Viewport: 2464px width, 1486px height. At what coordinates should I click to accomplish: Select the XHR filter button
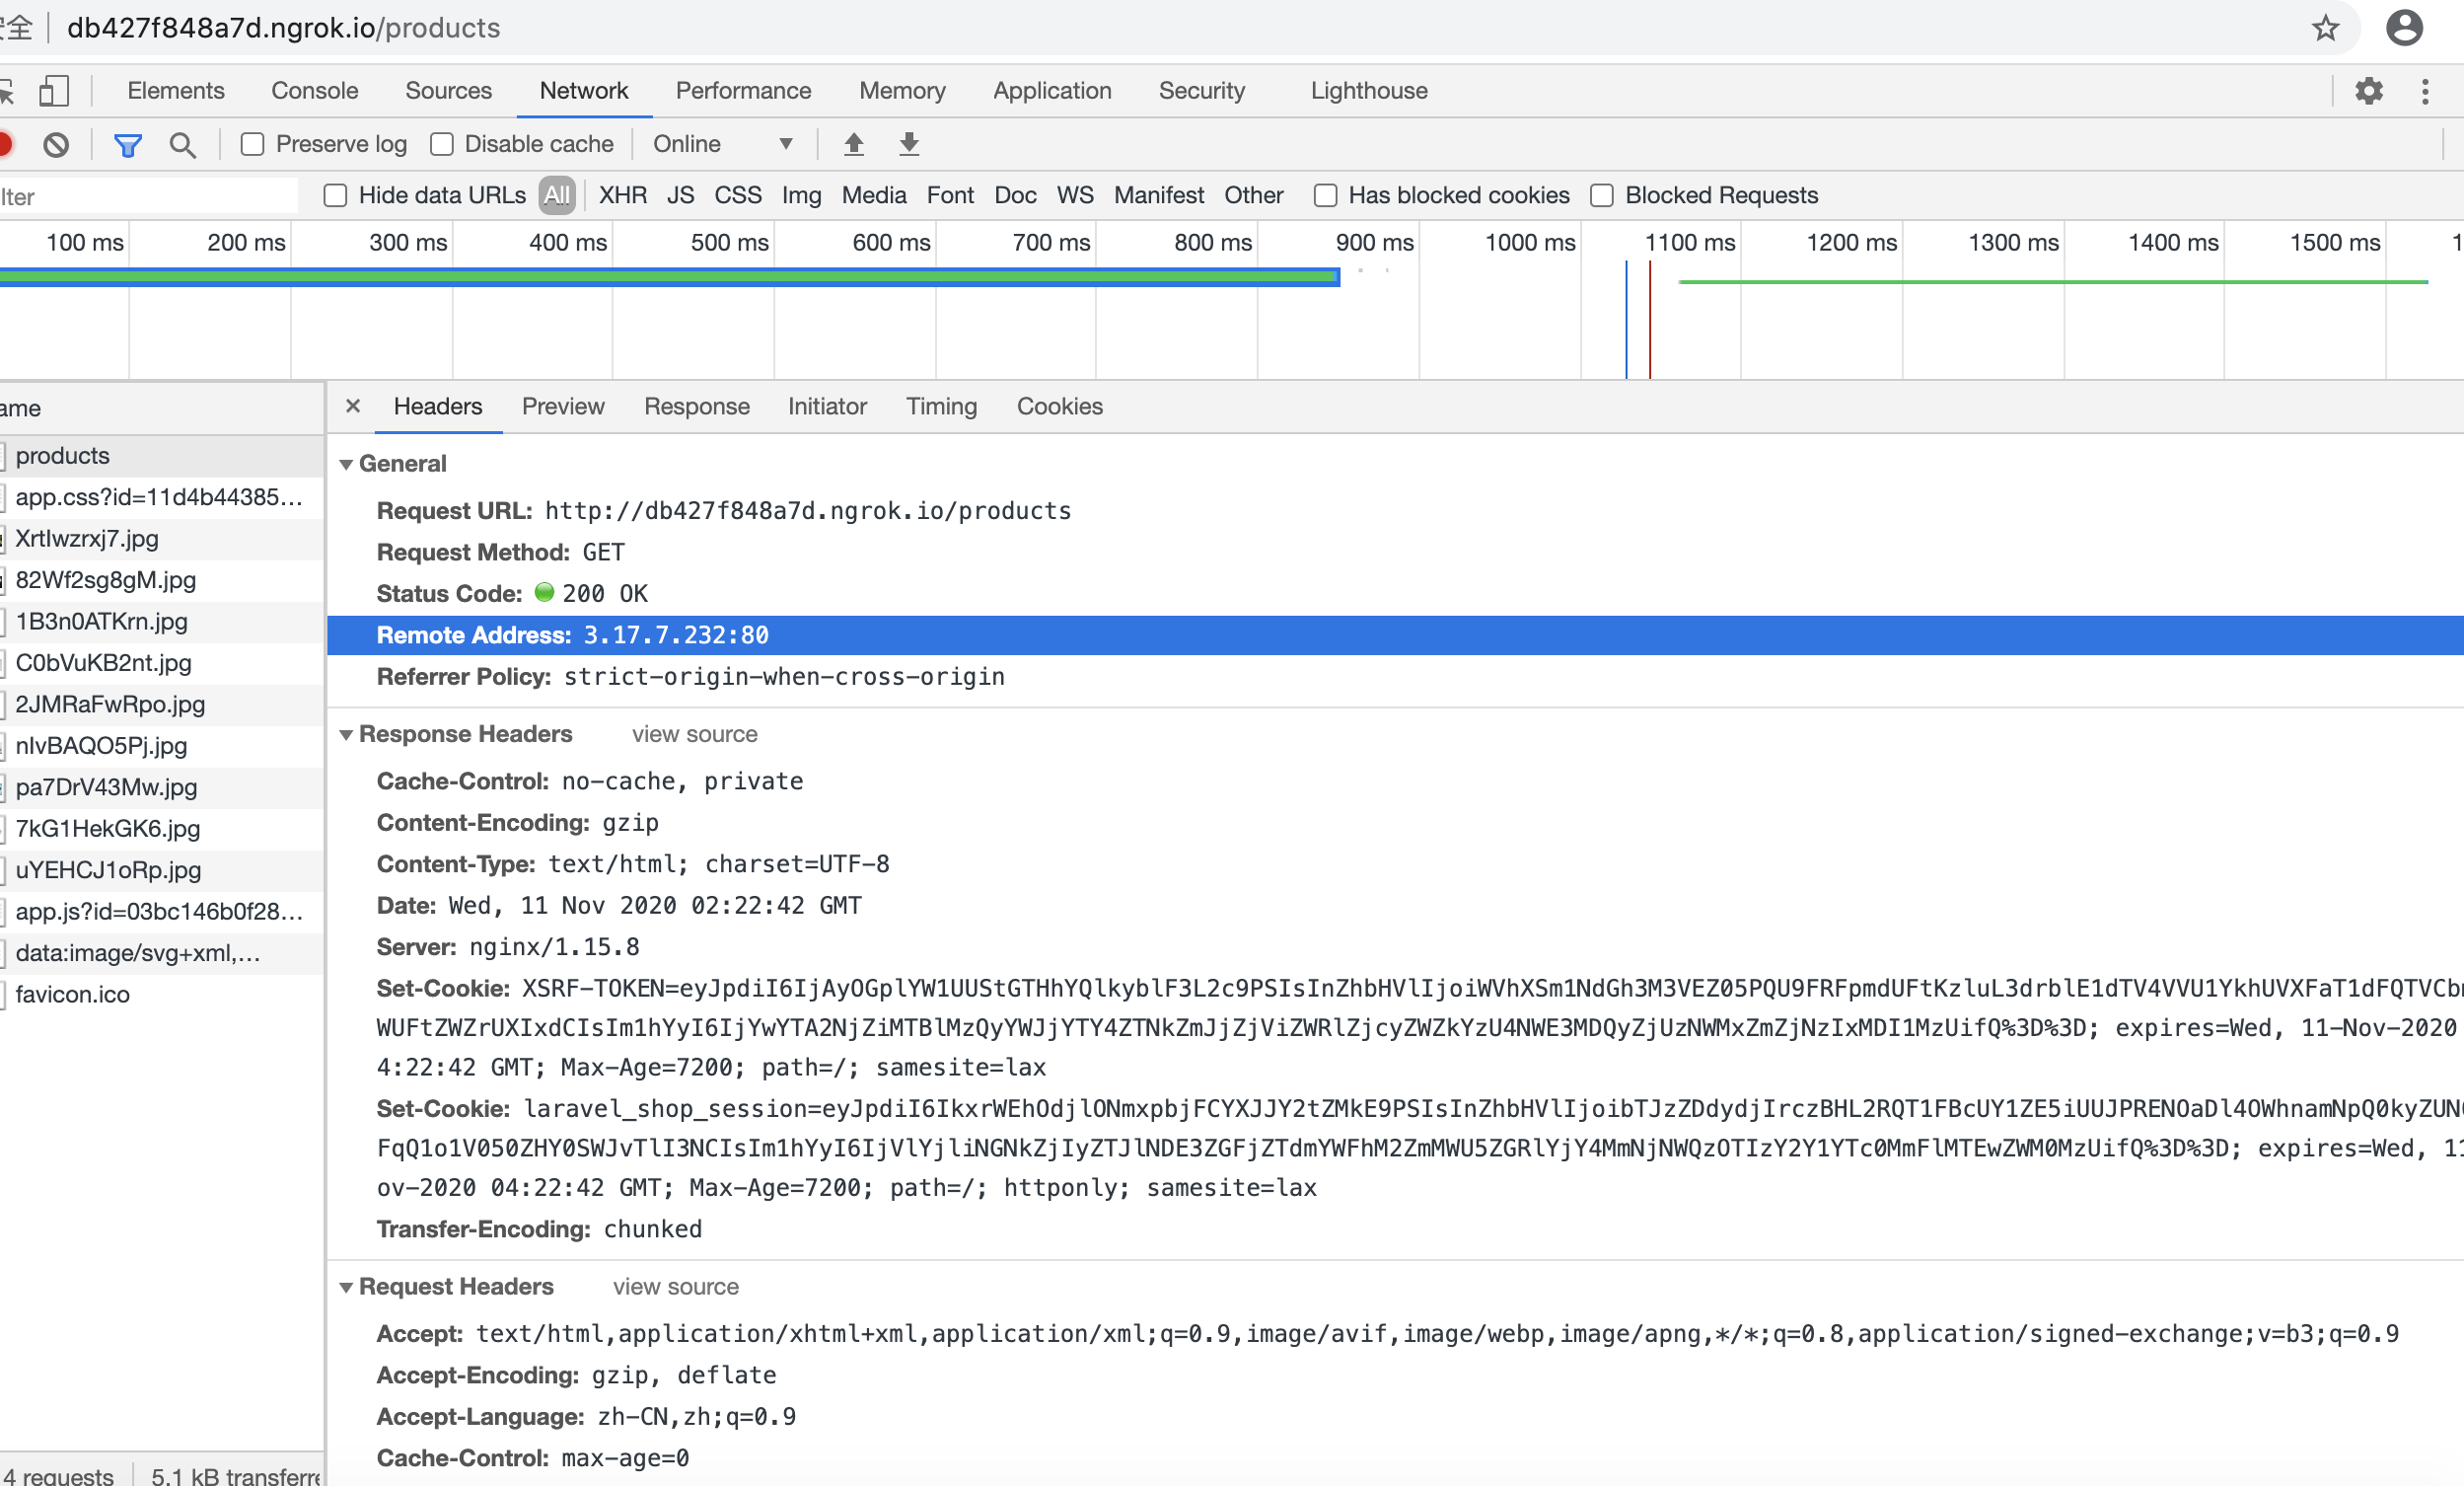point(623,193)
